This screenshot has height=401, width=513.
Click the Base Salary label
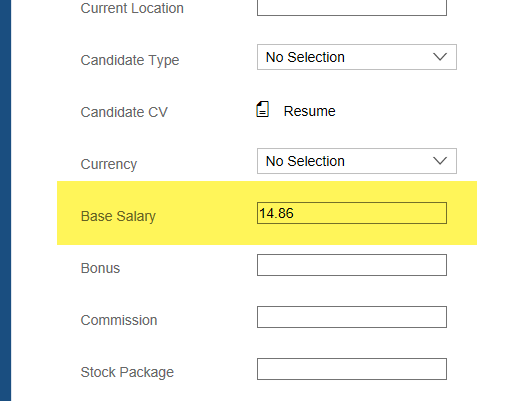pyautogui.click(x=118, y=216)
